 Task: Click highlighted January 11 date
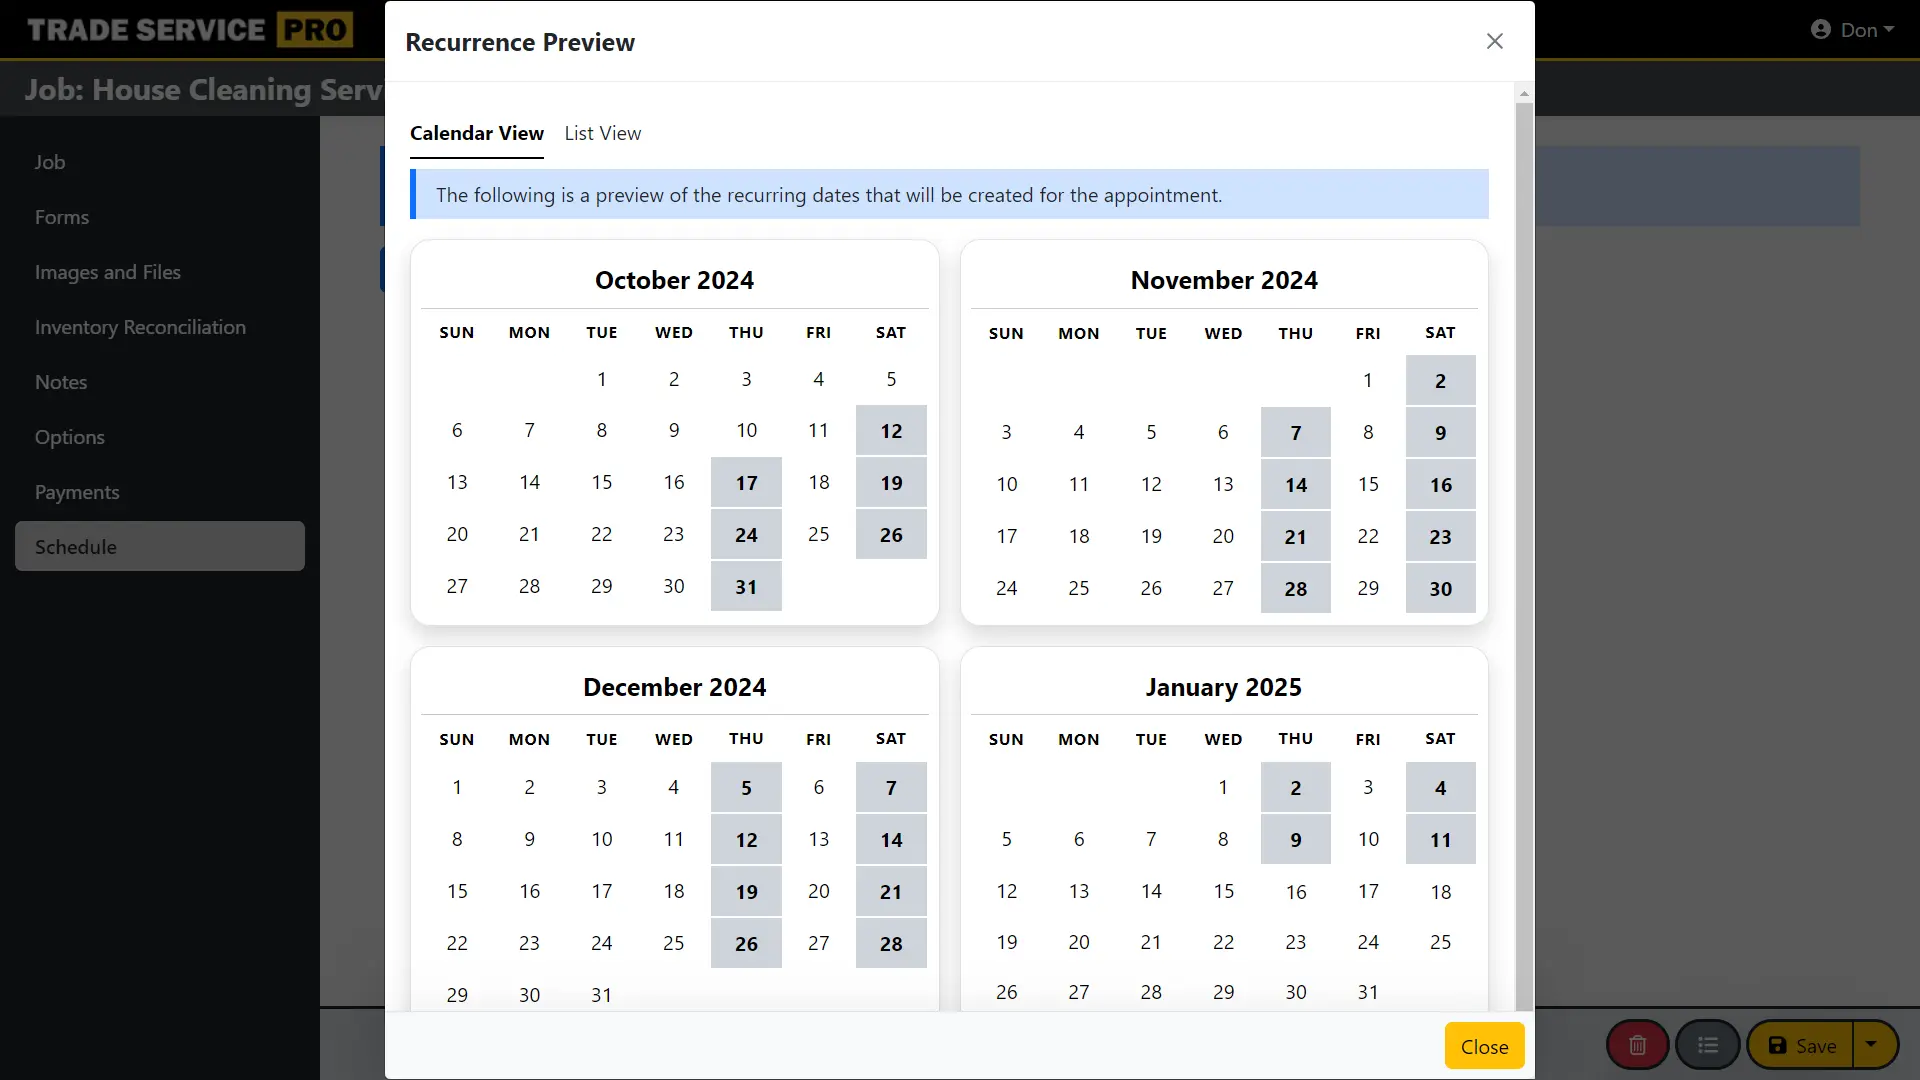click(x=1440, y=840)
